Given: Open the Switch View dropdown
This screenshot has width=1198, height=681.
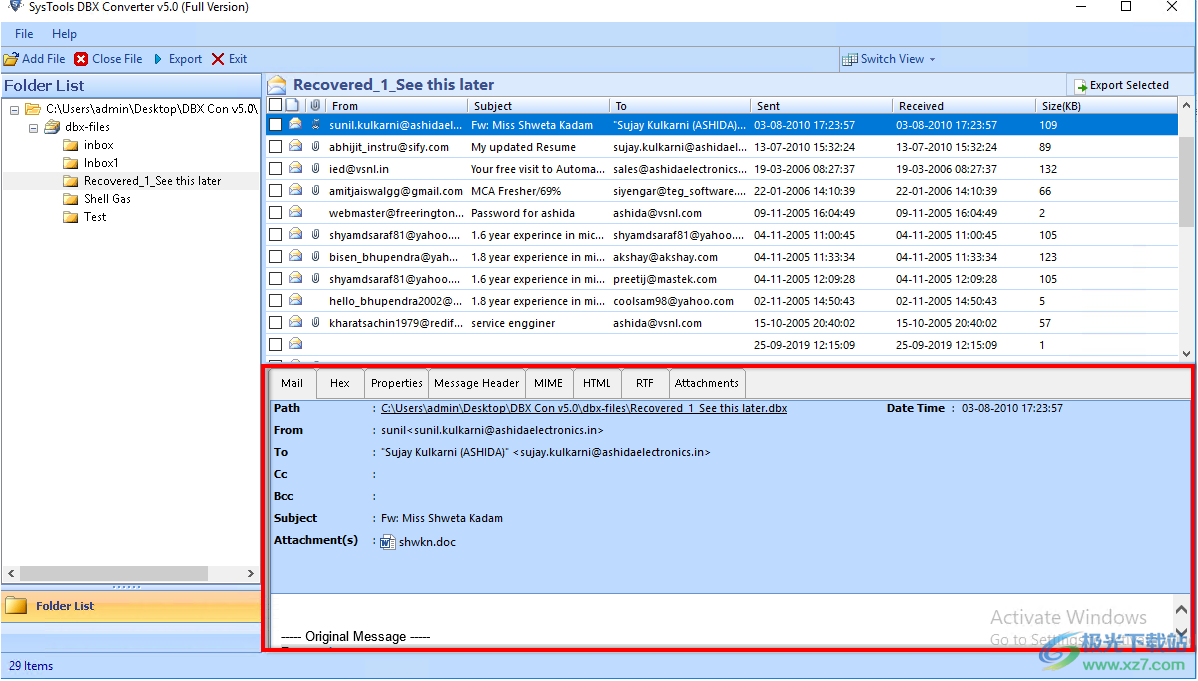Looking at the screenshot, I should pos(930,59).
